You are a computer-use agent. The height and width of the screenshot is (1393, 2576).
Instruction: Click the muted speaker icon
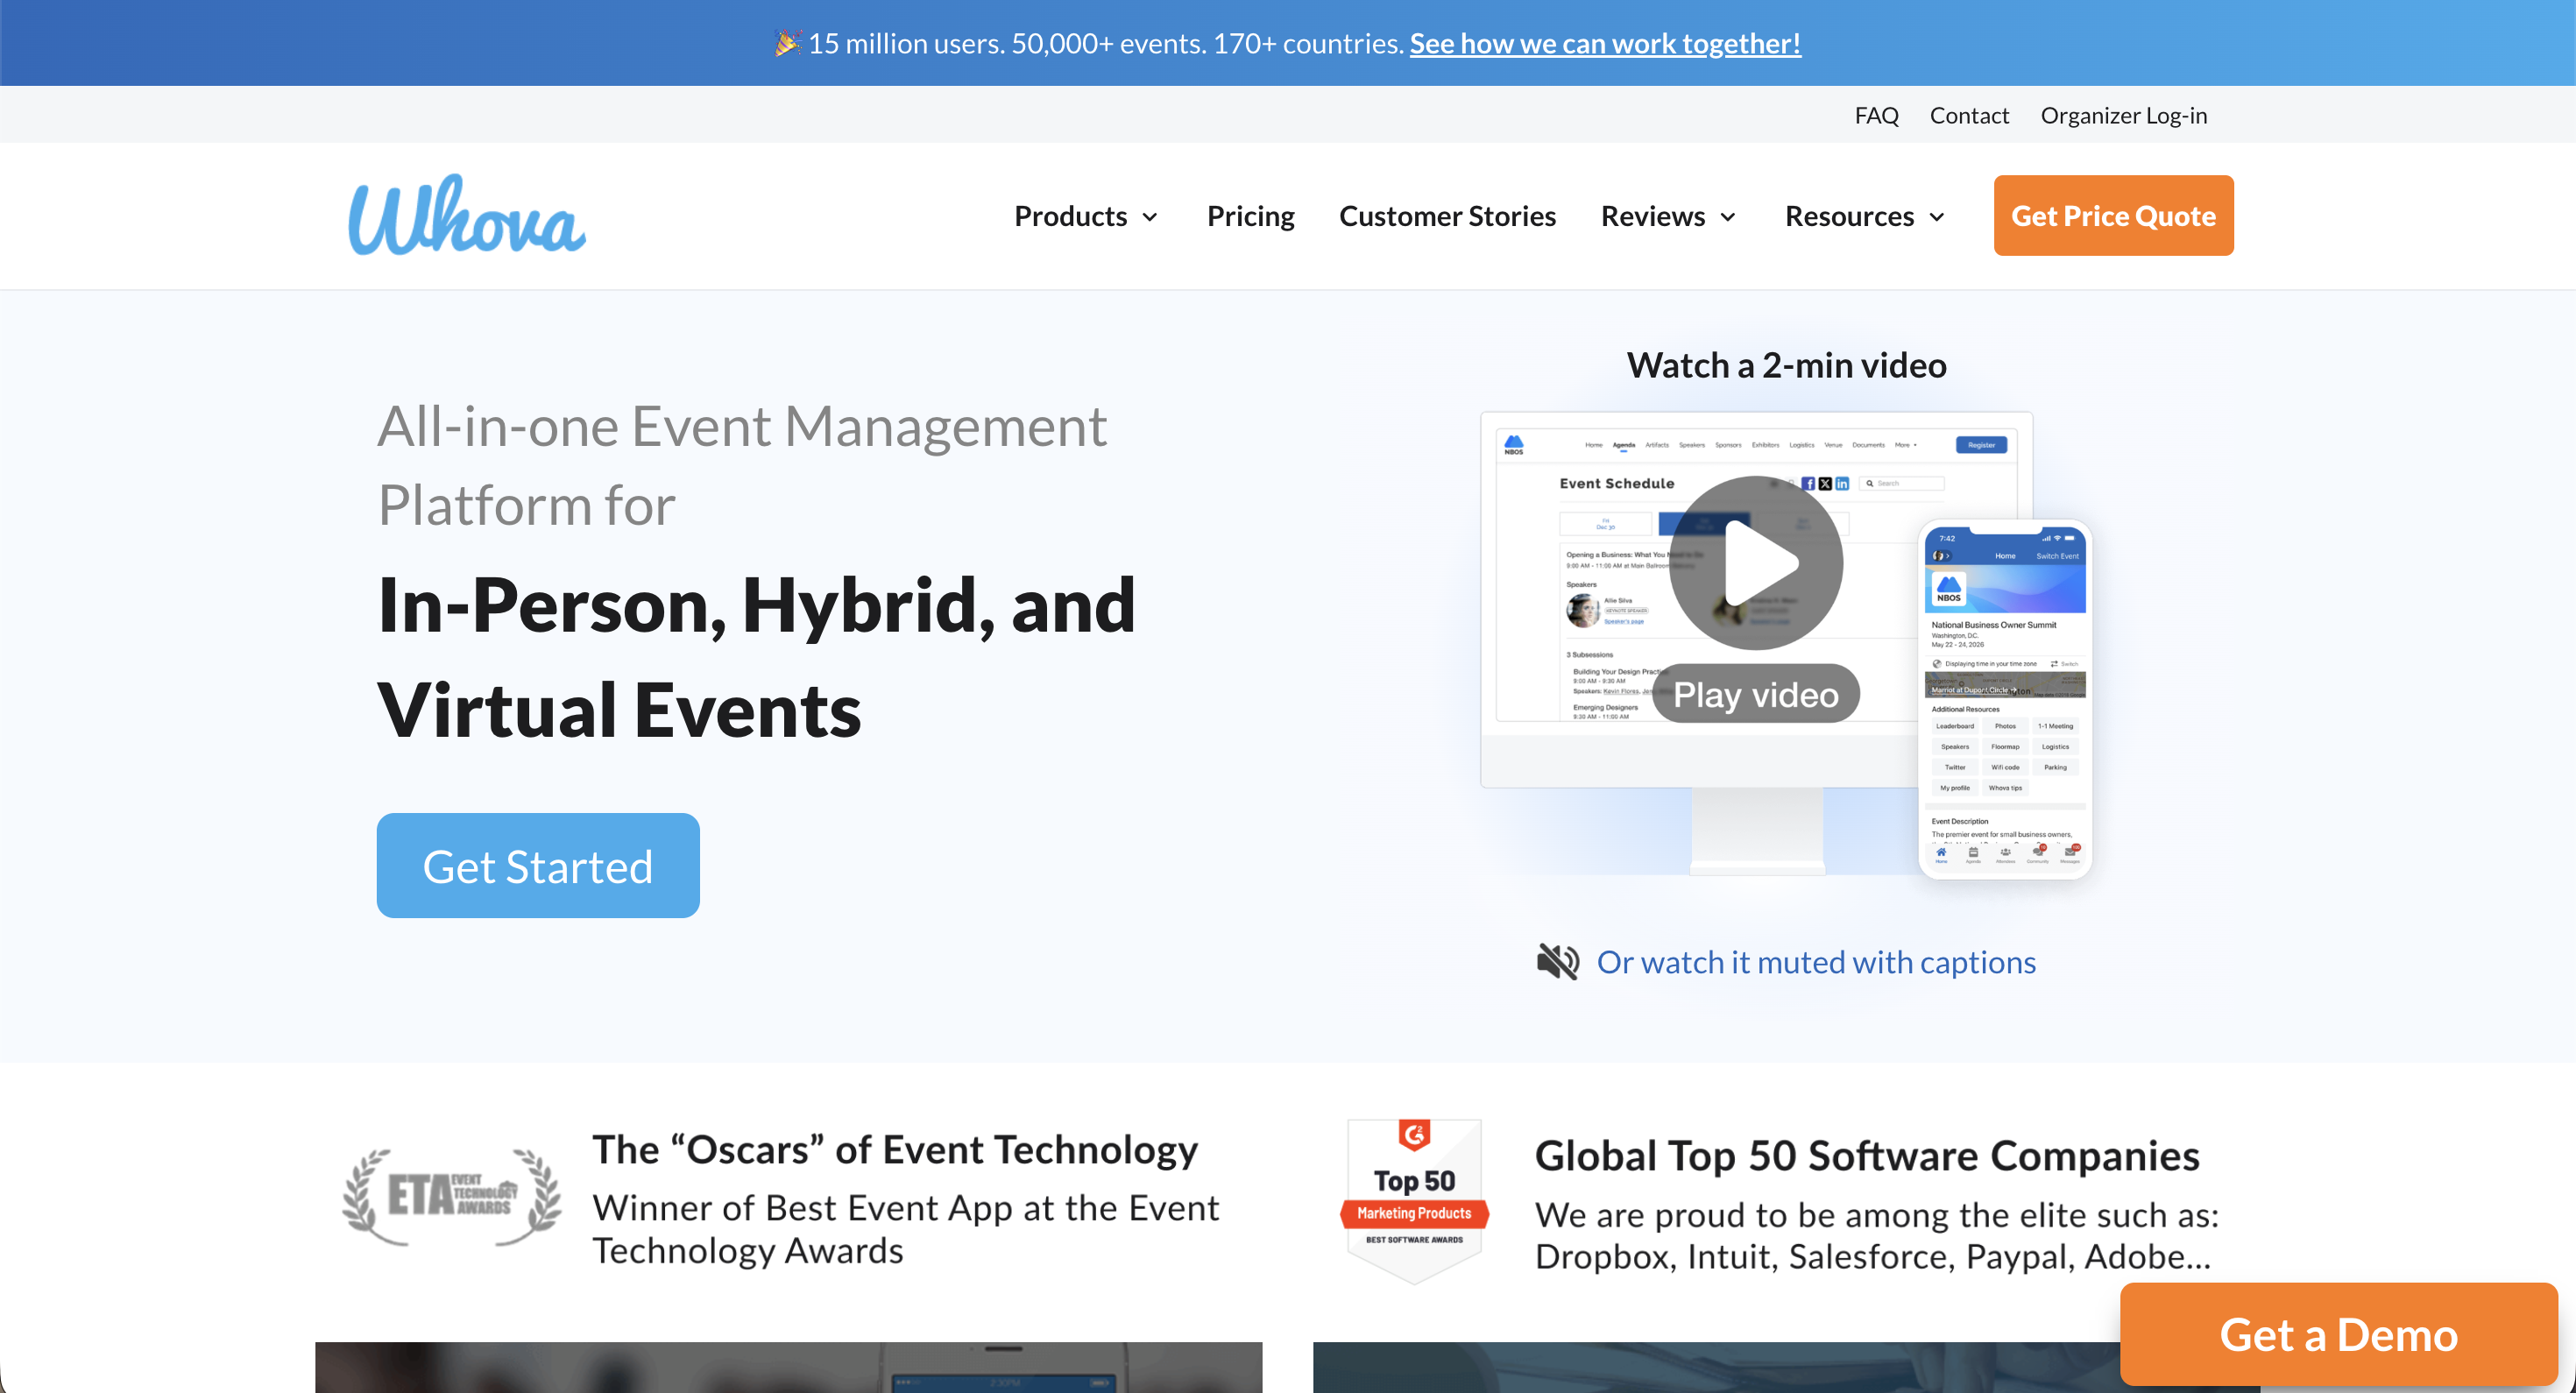(x=1558, y=962)
